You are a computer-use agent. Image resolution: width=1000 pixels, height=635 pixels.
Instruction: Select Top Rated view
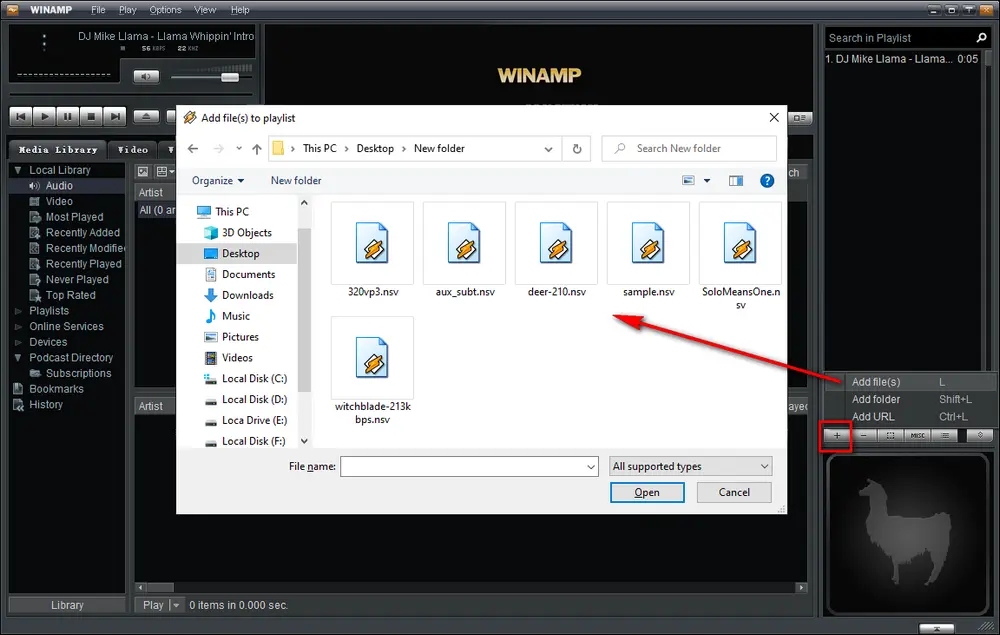pyautogui.click(x=70, y=295)
